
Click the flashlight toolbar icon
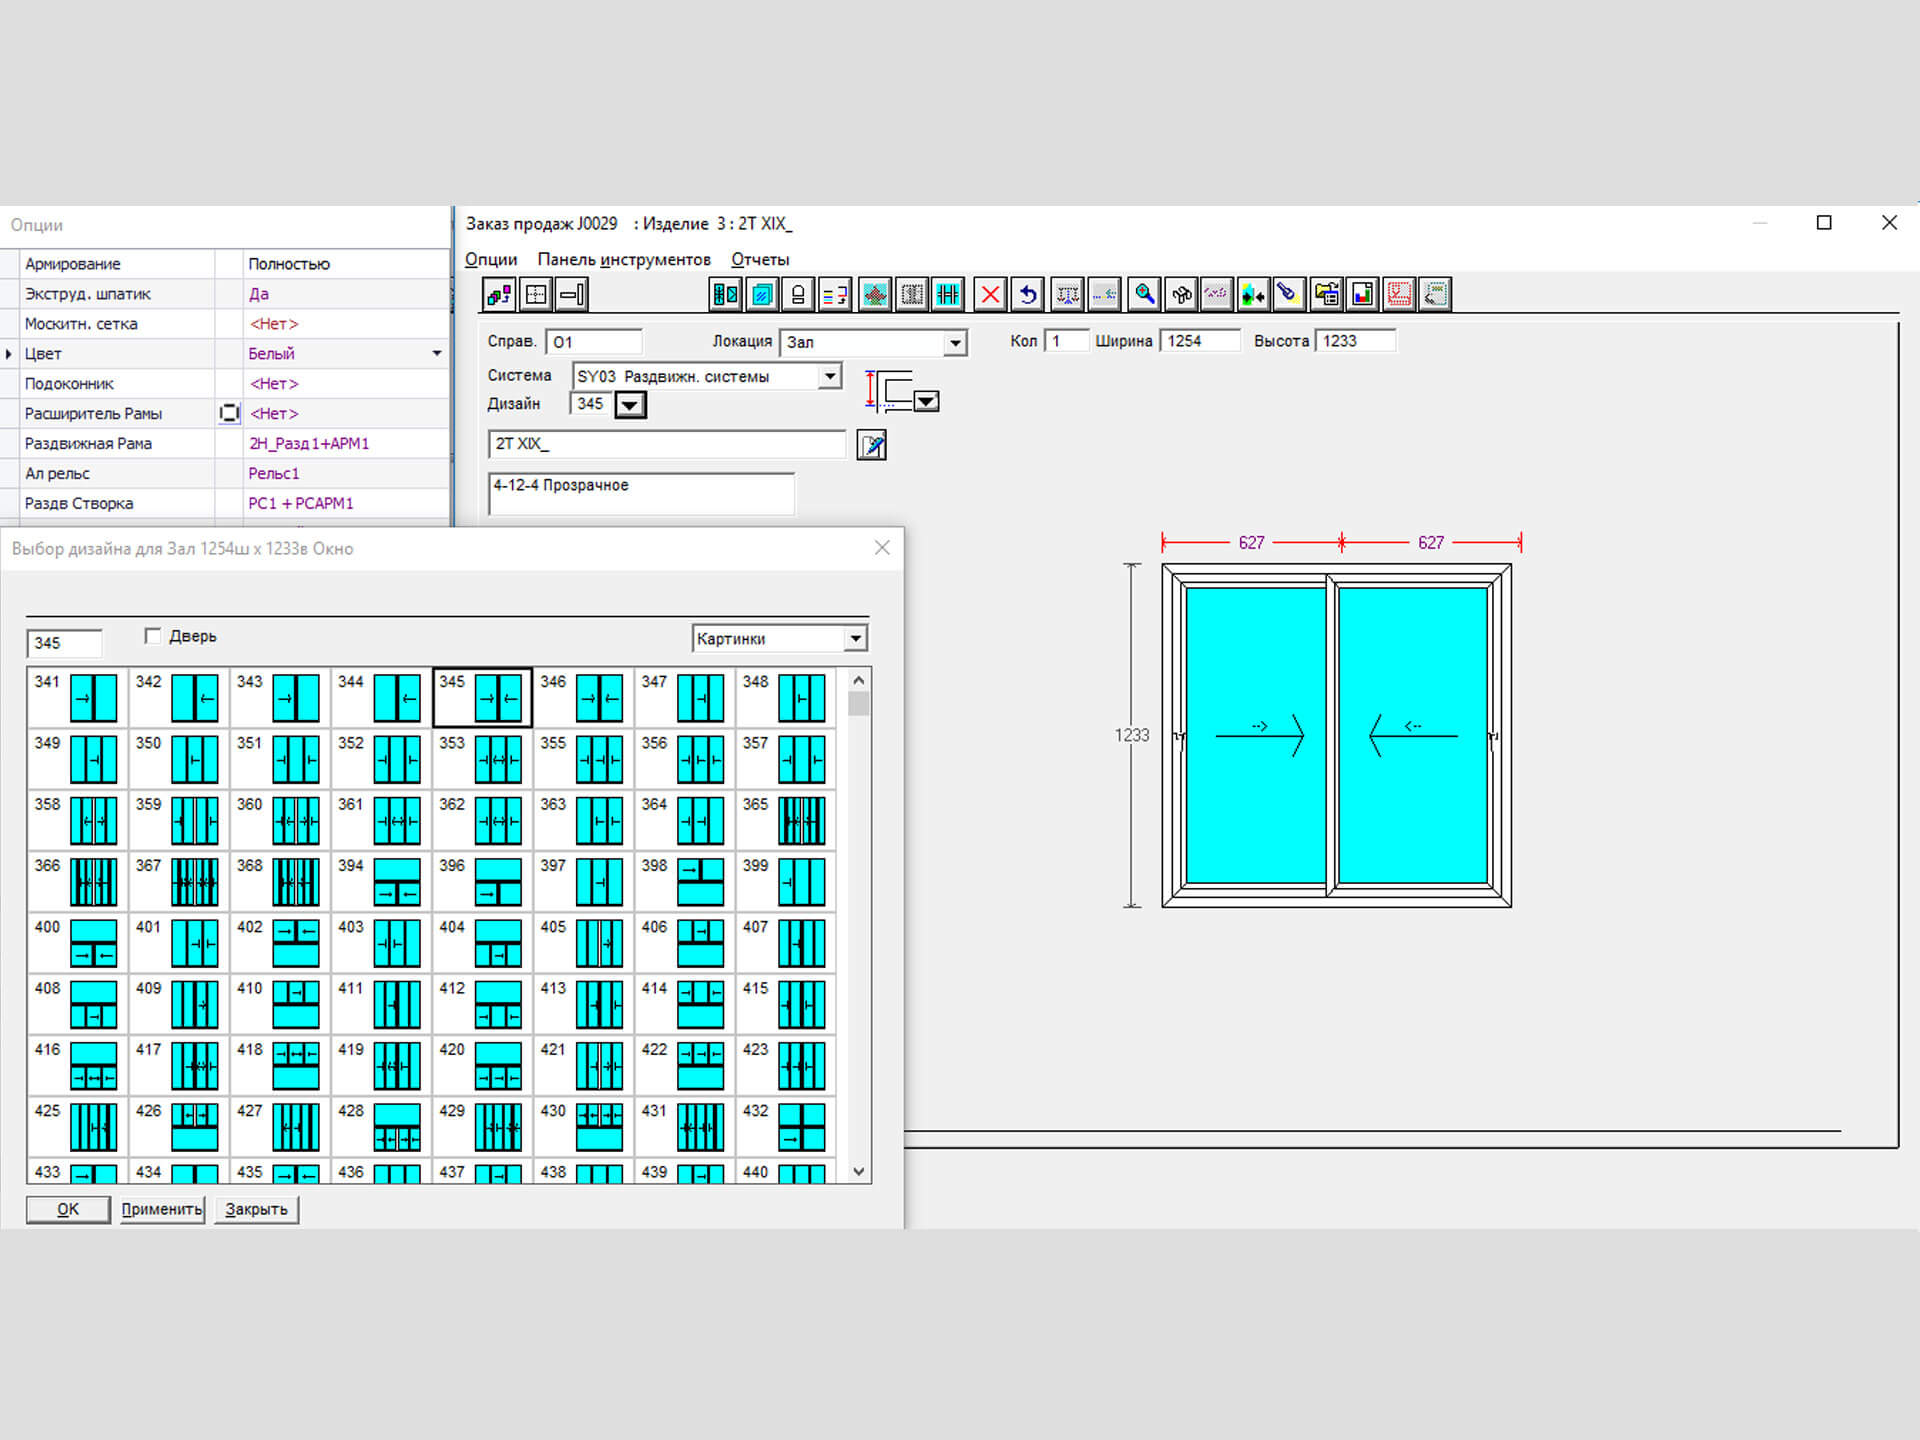1288,294
